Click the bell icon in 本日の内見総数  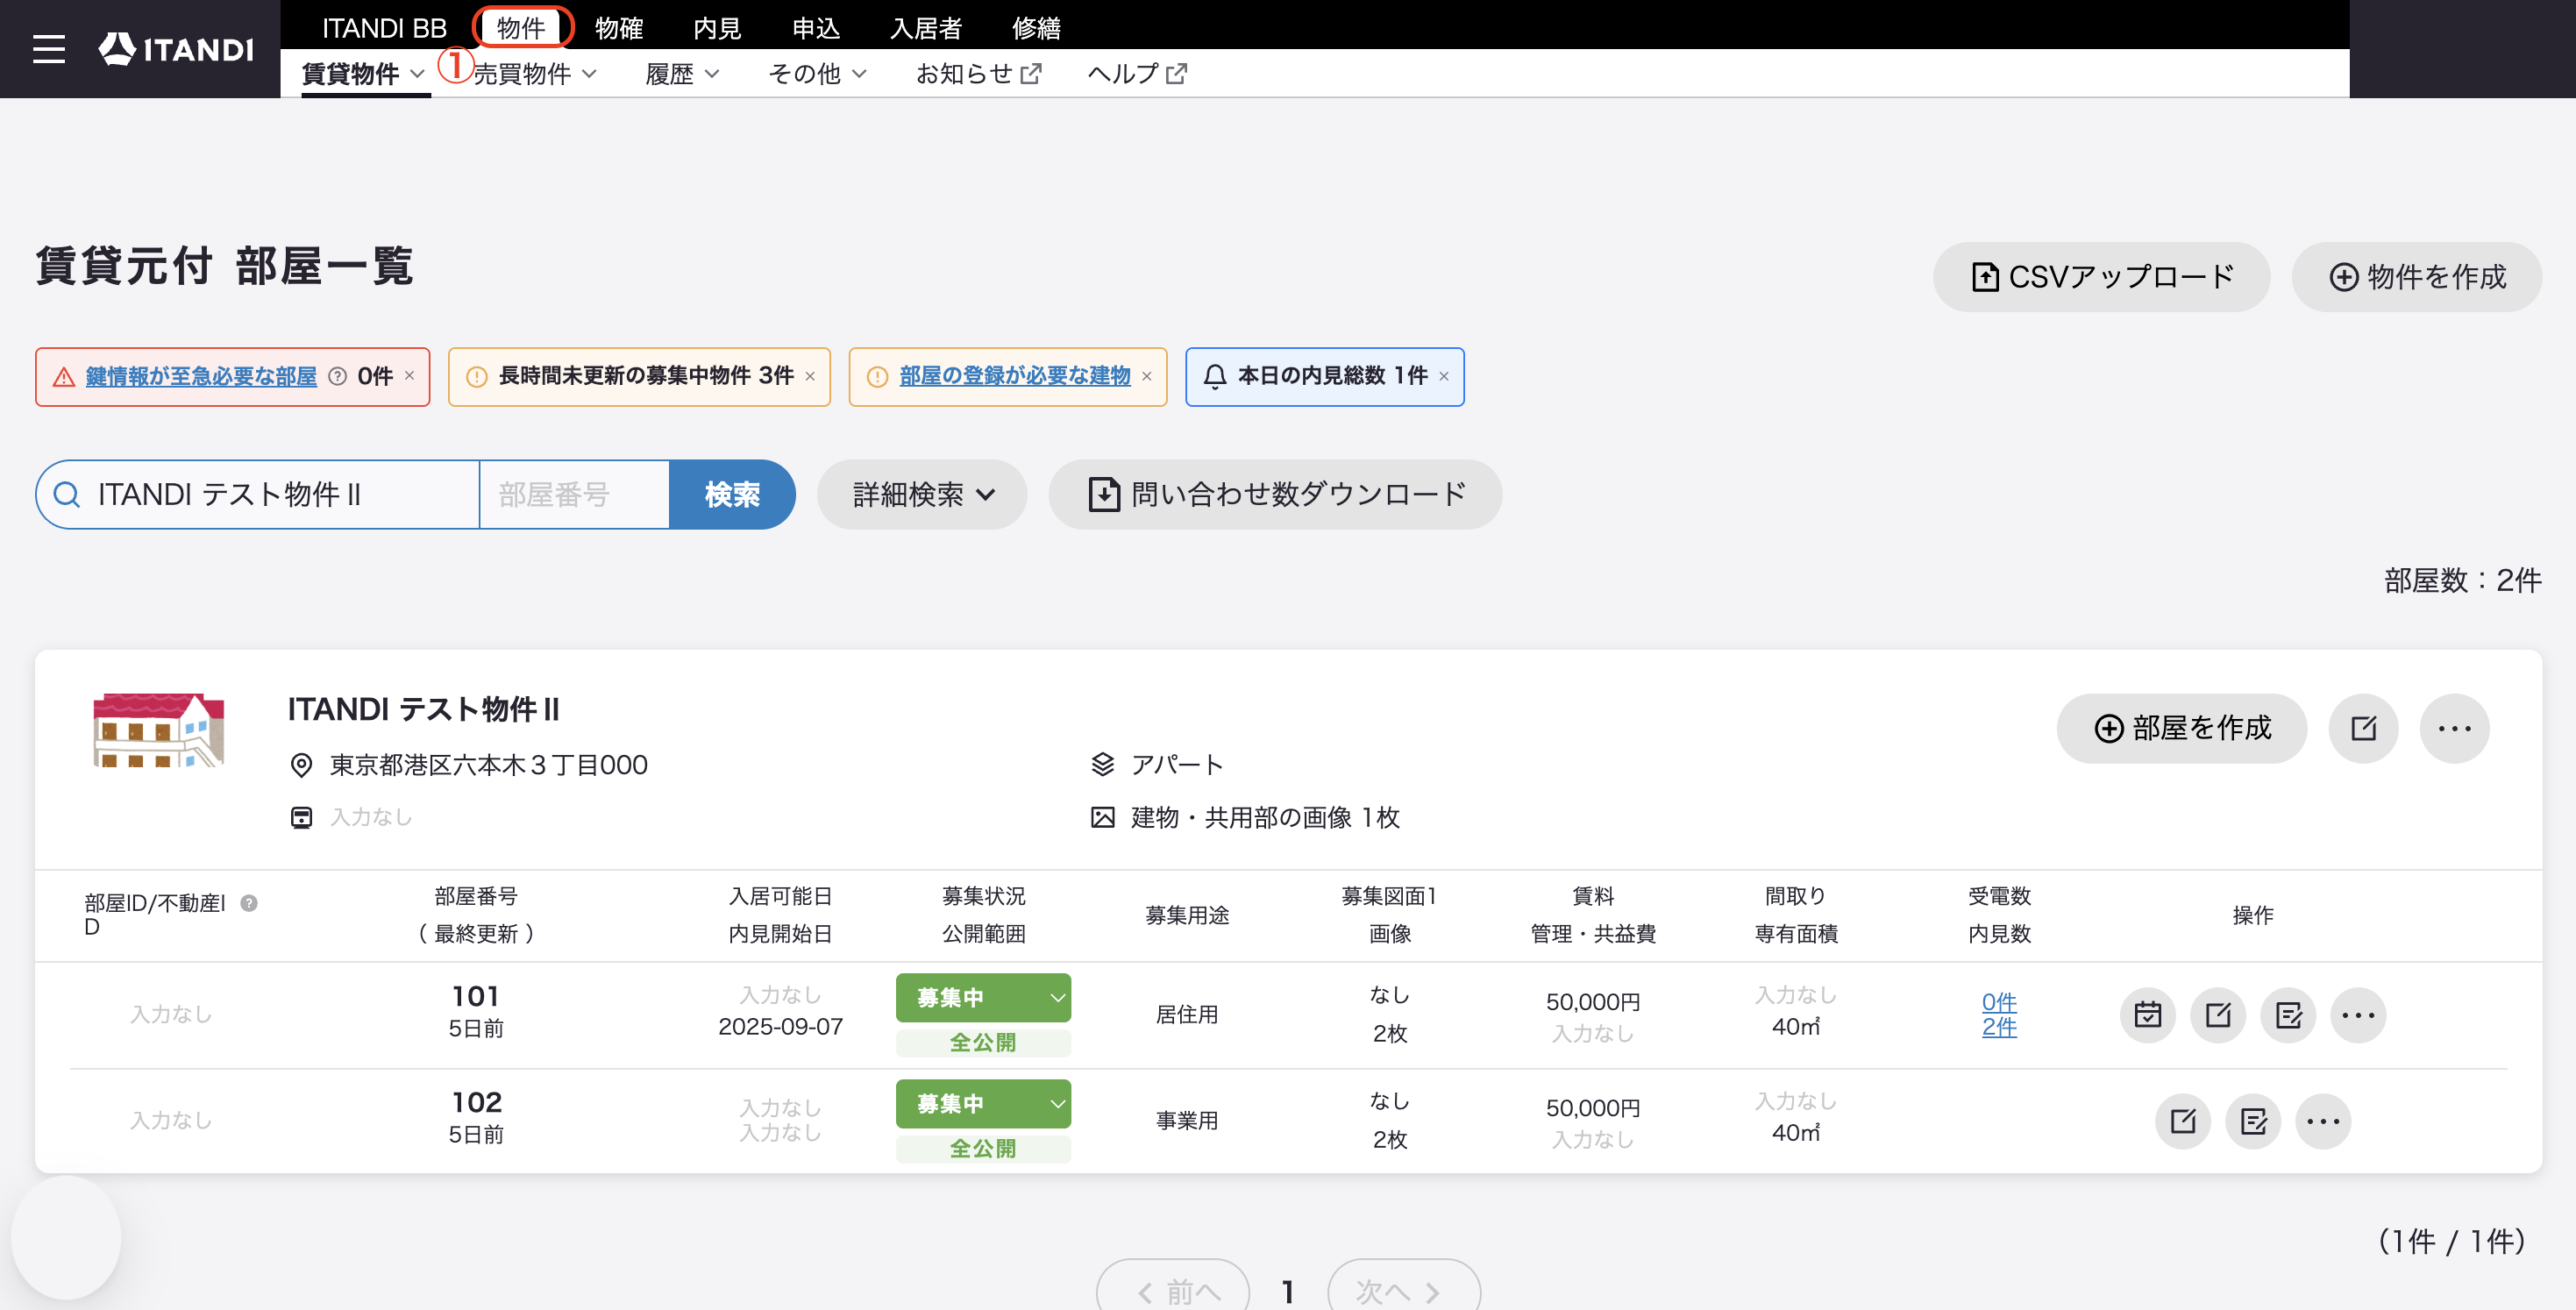pos(1214,376)
